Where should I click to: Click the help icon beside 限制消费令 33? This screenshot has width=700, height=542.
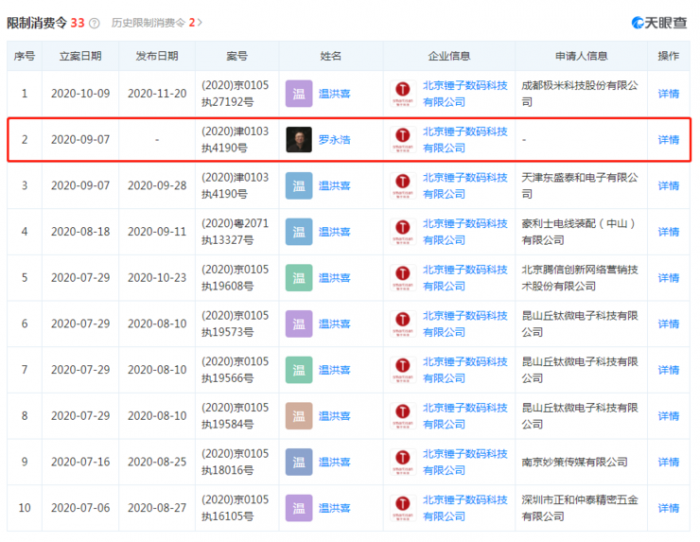coord(94,22)
